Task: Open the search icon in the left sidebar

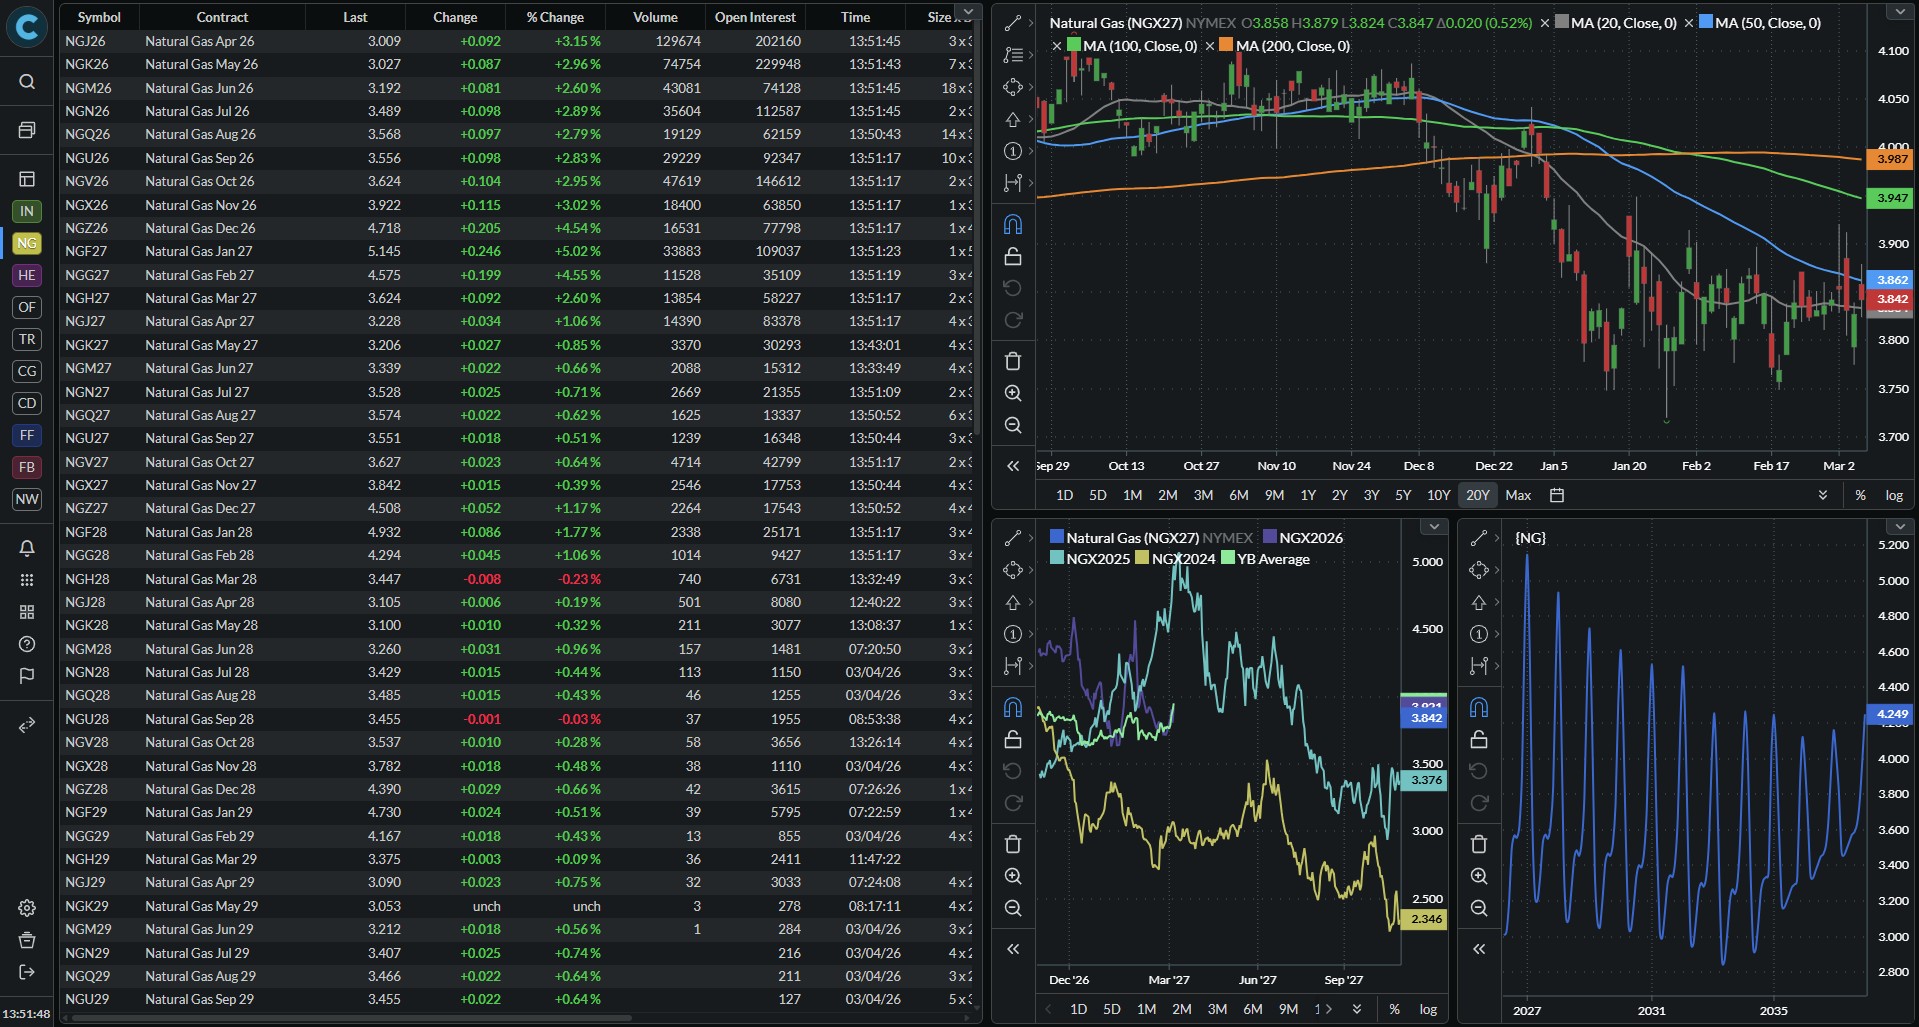Action: 27,82
